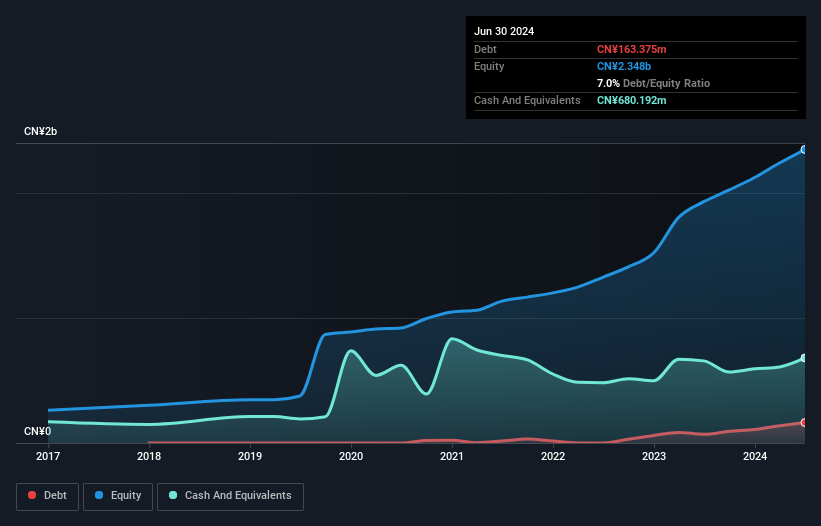The height and width of the screenshot is (526, 821).
Task: Select the 2021 x-axis label
Action: click(452, 456)
